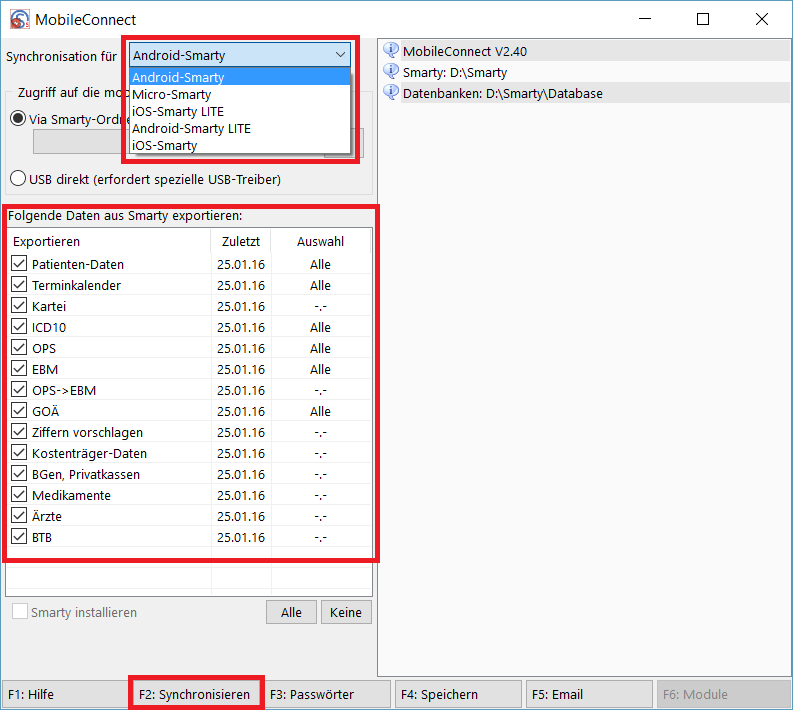
Task: Click Auswahl value -.- for Medikamente
Action: click(x=321, y=496)
